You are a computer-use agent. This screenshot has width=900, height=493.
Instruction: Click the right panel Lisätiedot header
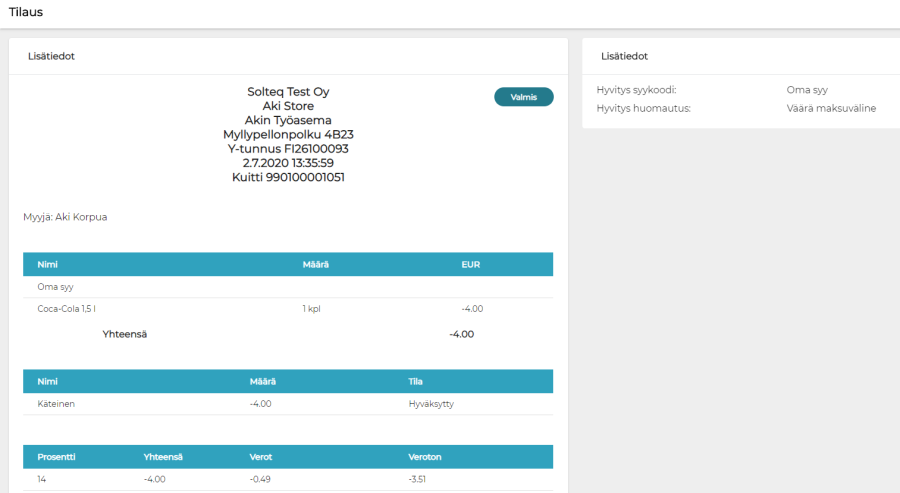click(625, 56)
